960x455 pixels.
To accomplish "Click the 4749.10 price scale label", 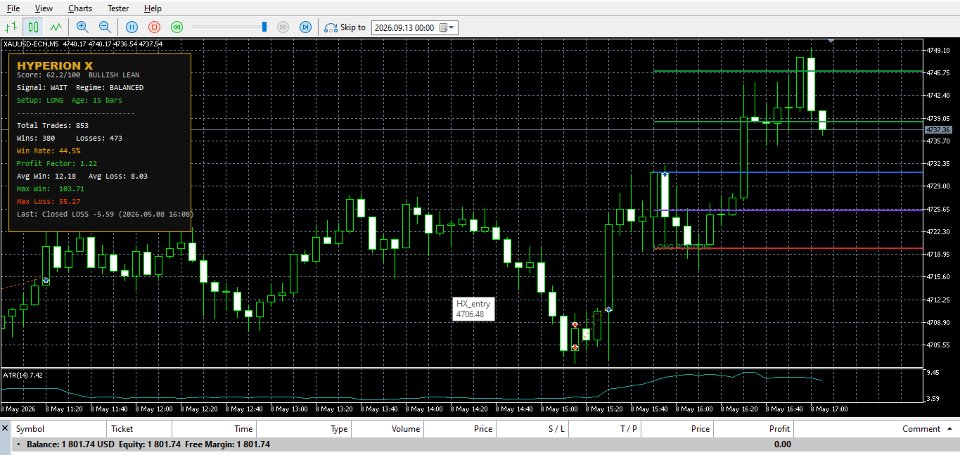I will 937,50.
